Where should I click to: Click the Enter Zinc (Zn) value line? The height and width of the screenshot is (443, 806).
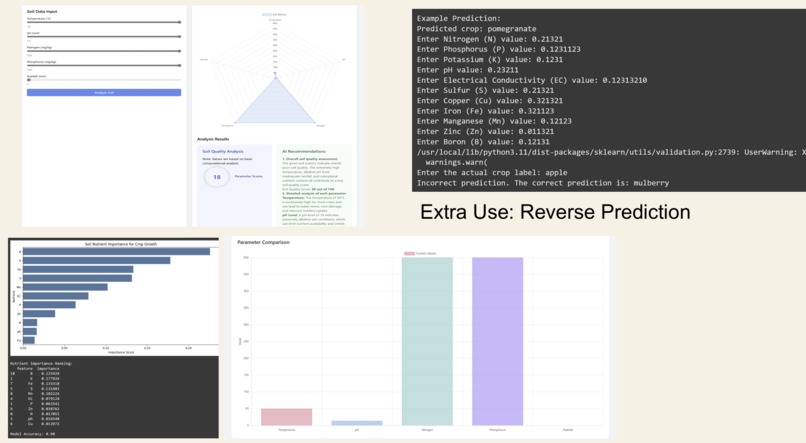[x=485, y=132]
